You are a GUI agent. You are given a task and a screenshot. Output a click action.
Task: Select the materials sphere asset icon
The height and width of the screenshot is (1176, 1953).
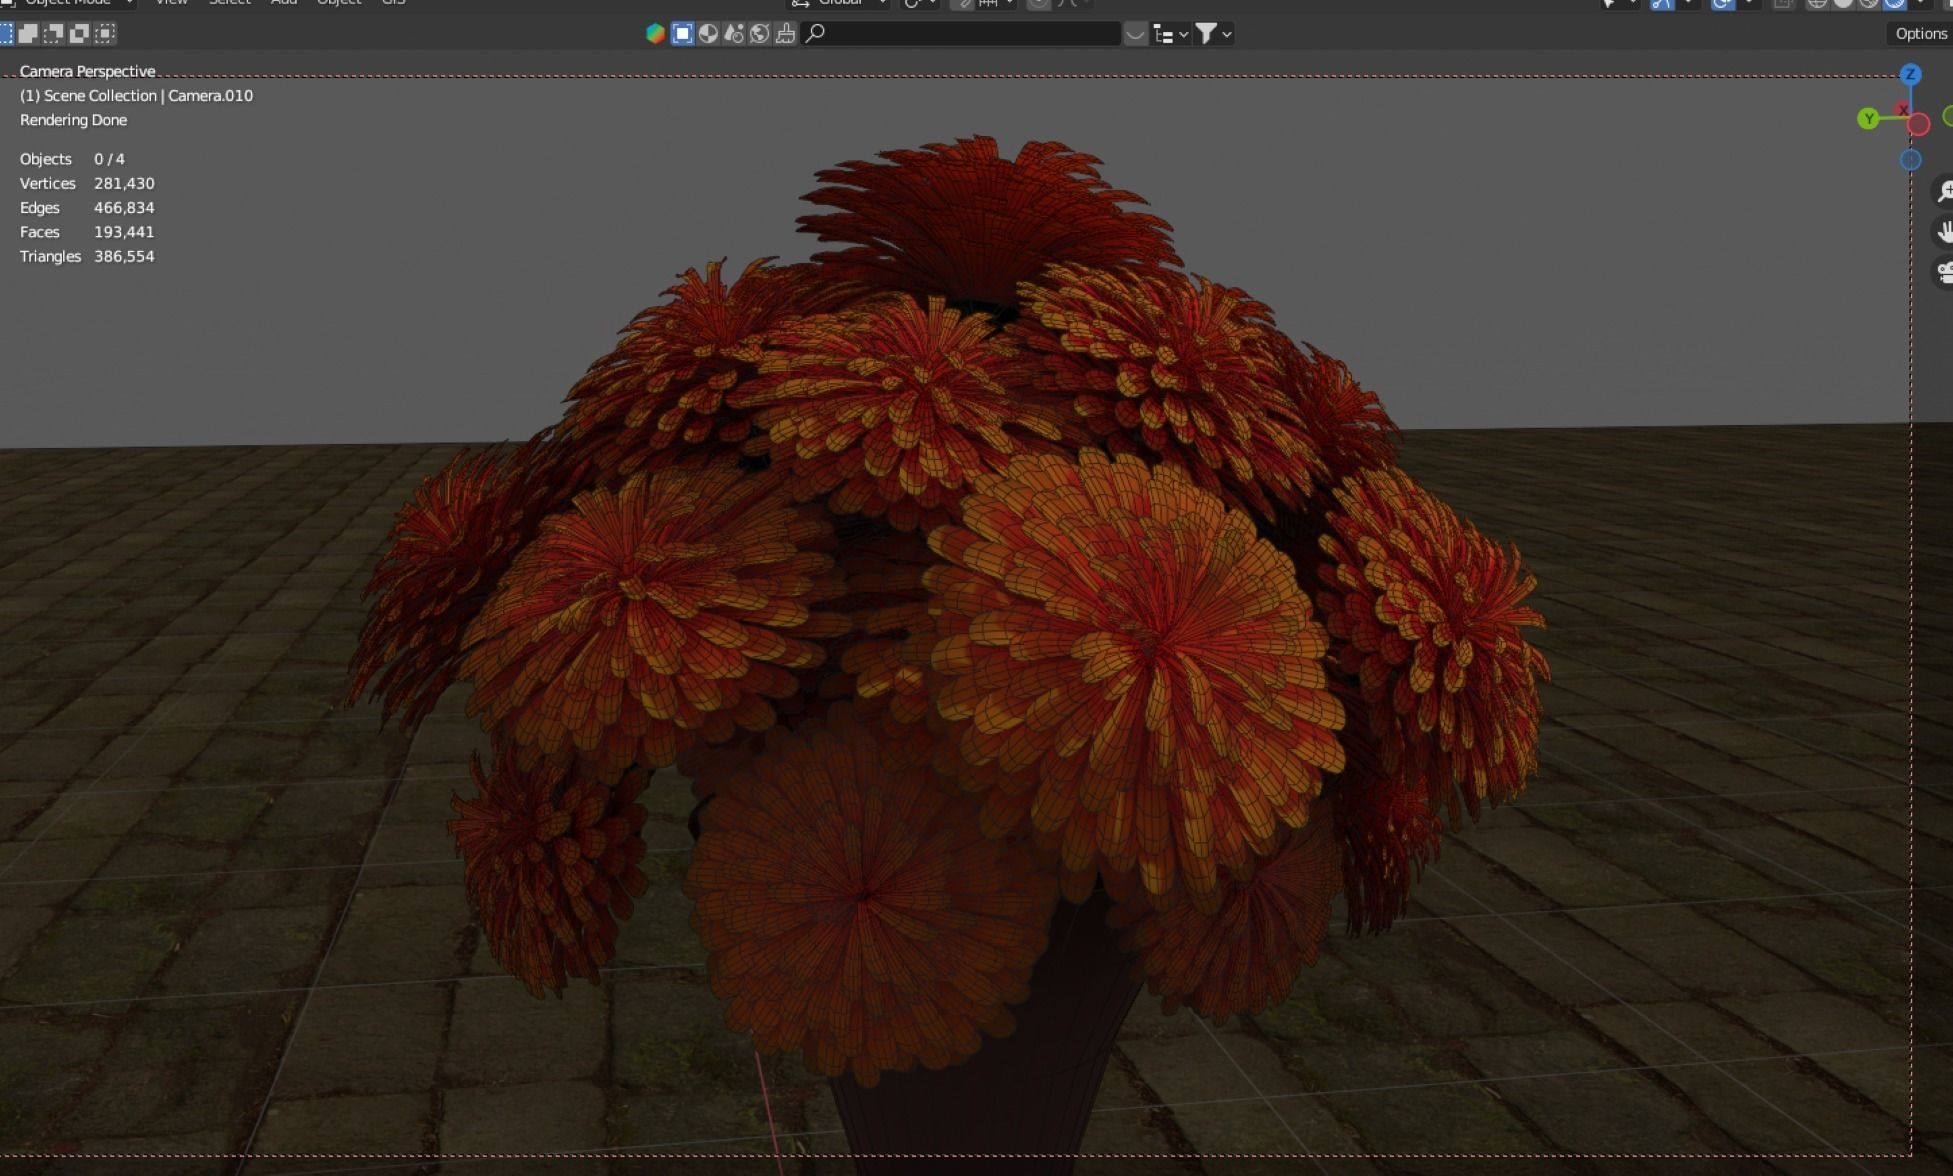point(708,34)
